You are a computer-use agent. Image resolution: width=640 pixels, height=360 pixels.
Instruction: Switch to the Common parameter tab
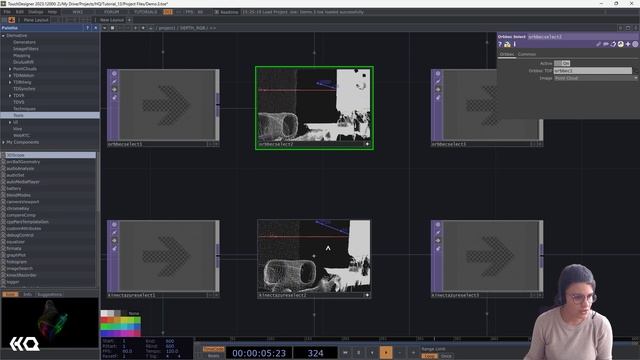pos(527,54)
